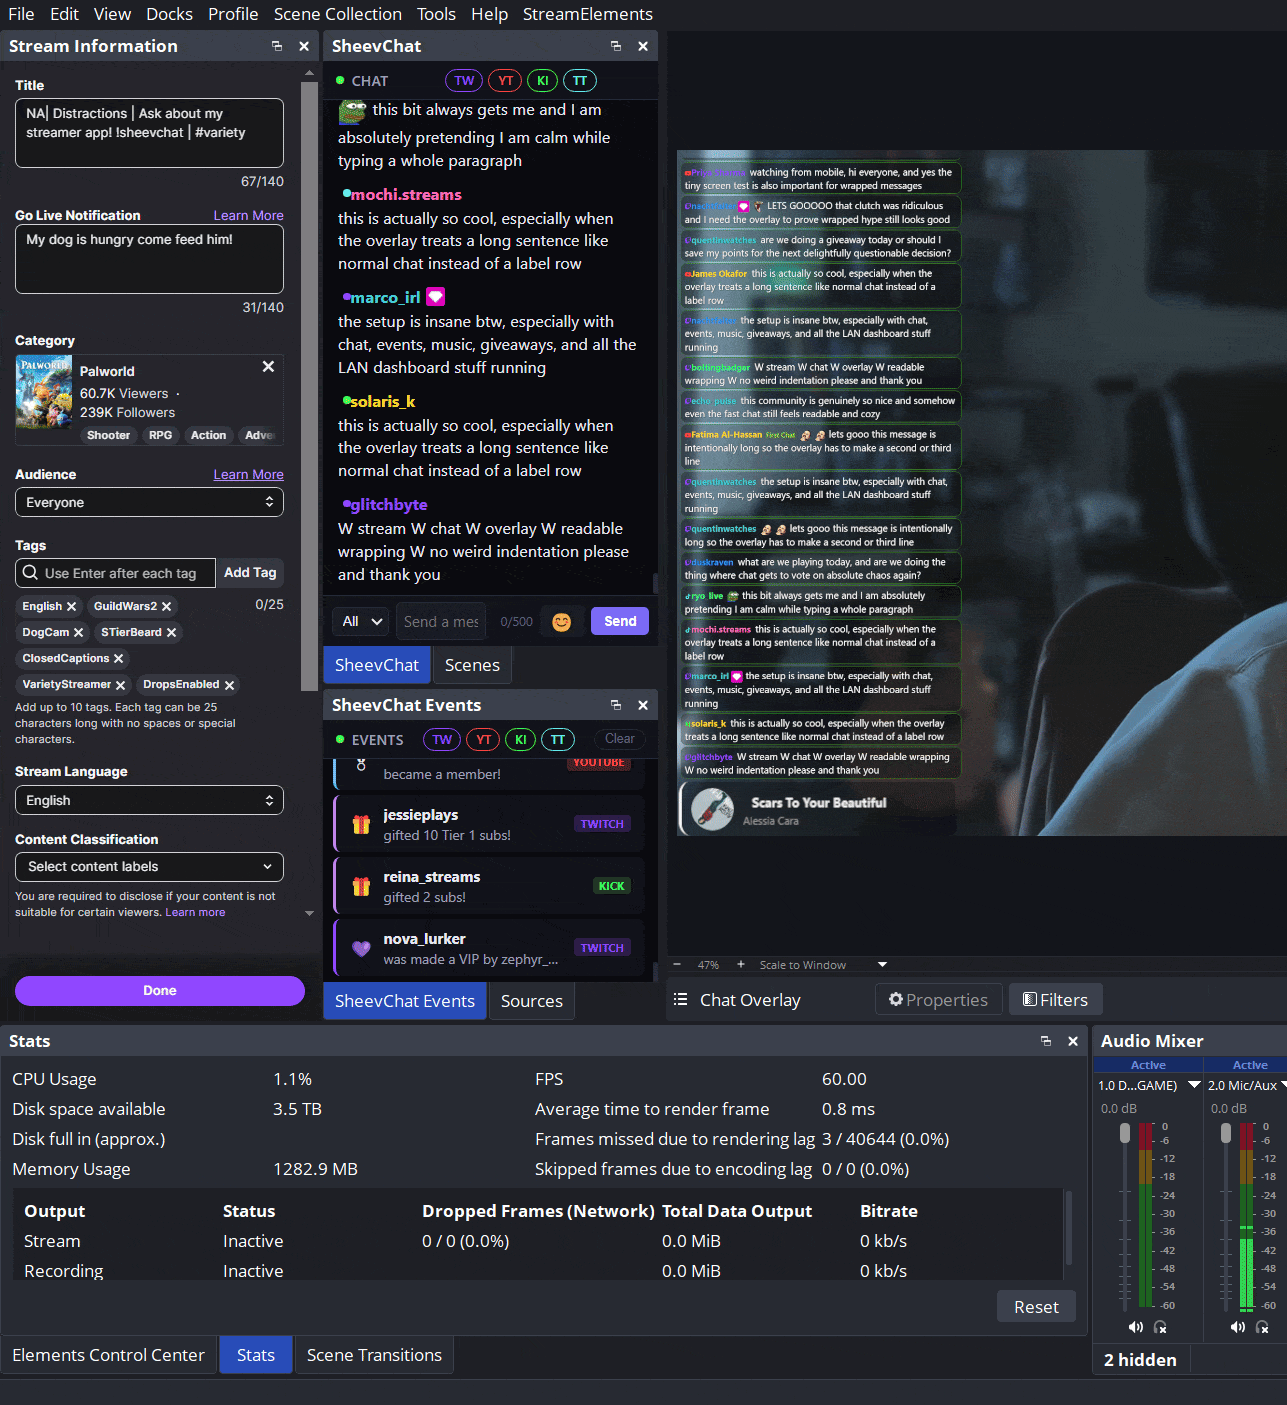Mute the Mic/Aux speaker icon
Viewport: 1287px width, 1405px height.
tap(1237, 1327)
